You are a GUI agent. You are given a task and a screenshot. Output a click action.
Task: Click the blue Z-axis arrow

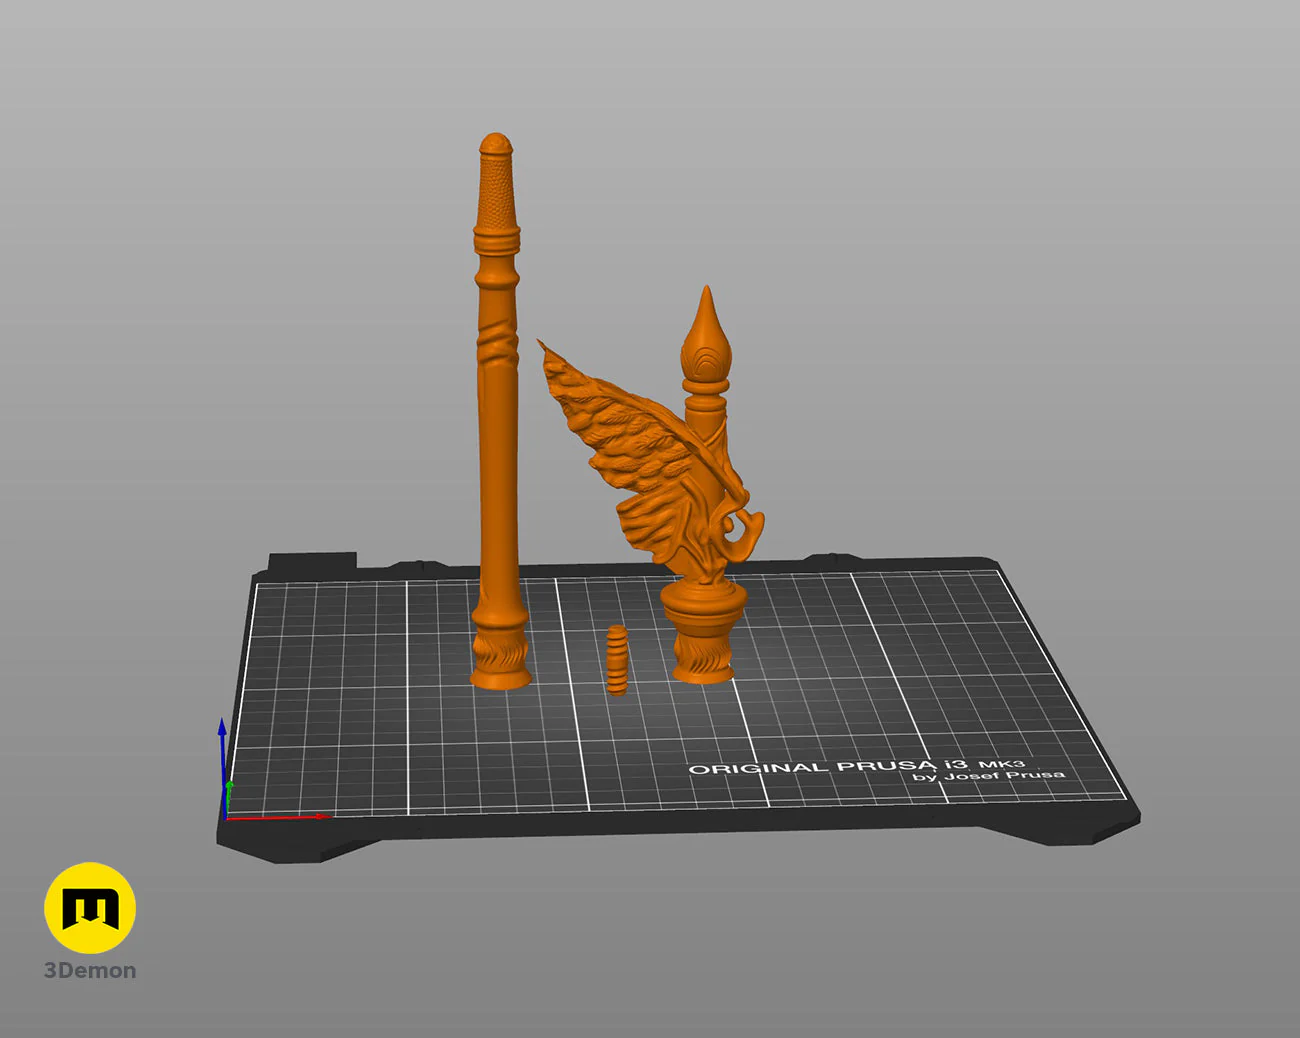point(222,750)
